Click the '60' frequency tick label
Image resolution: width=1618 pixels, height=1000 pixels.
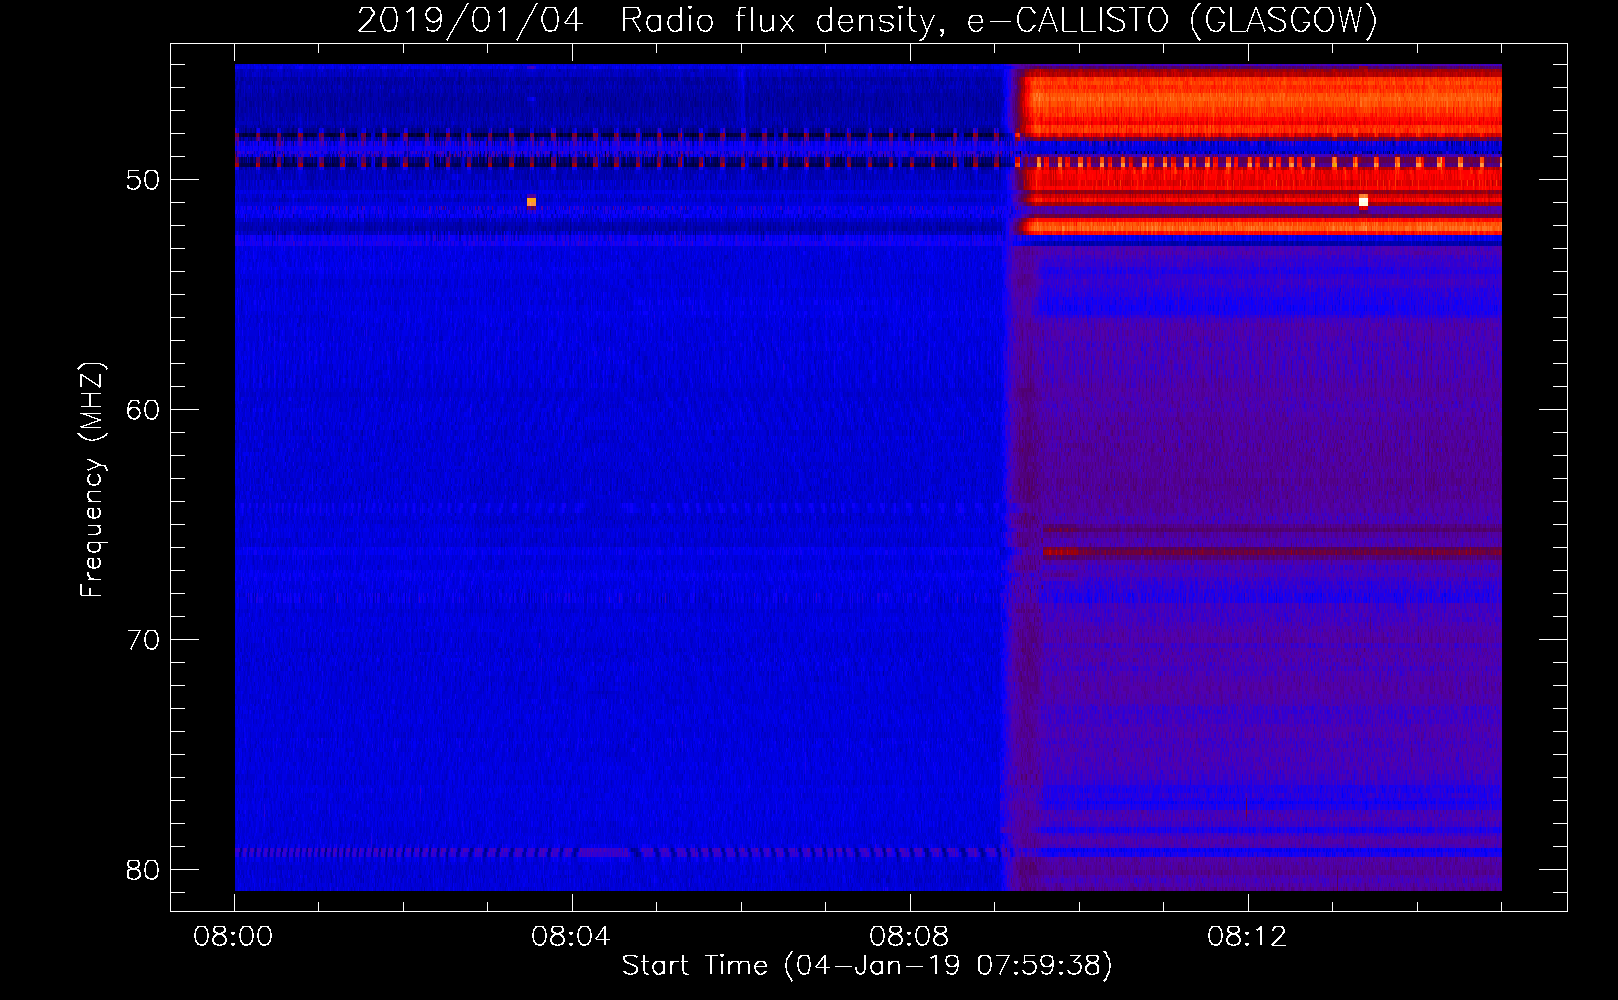[144, 410]
